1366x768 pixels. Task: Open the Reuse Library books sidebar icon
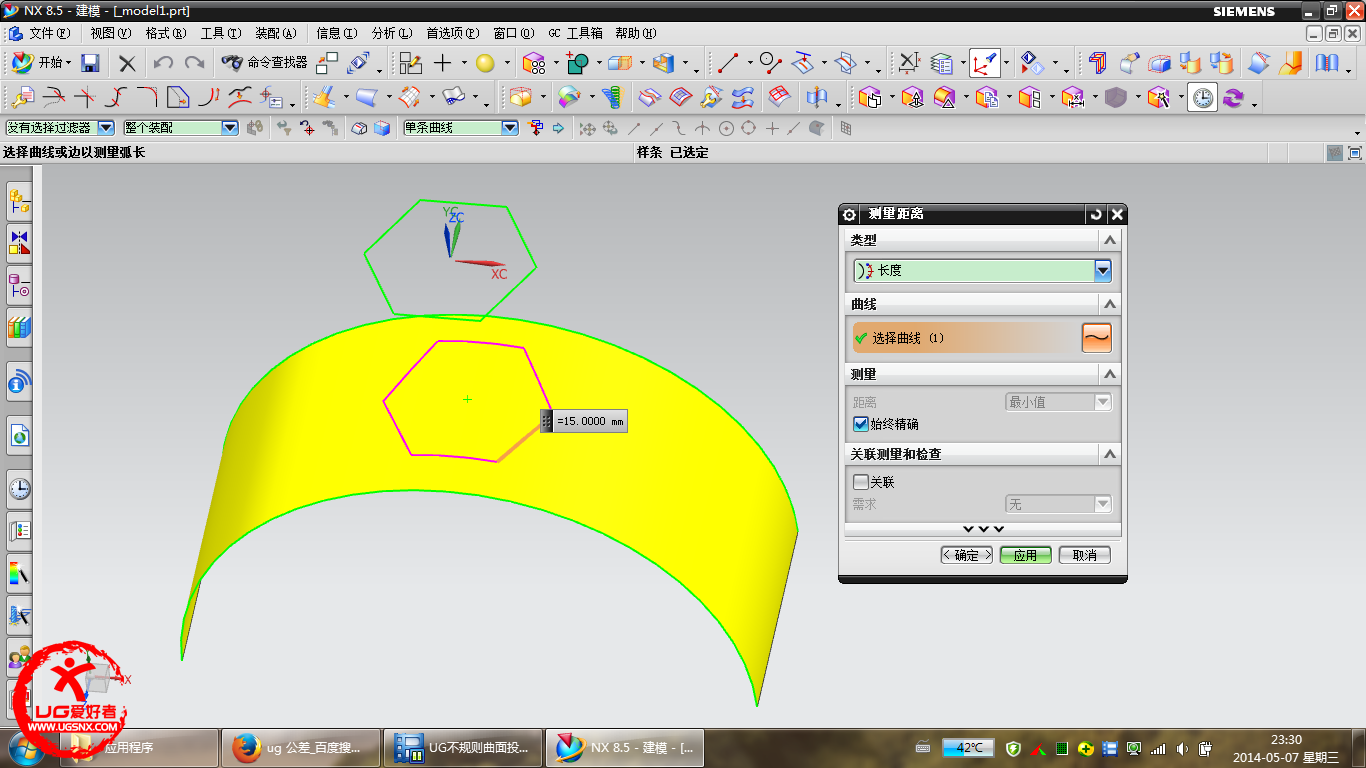(19, 326)
